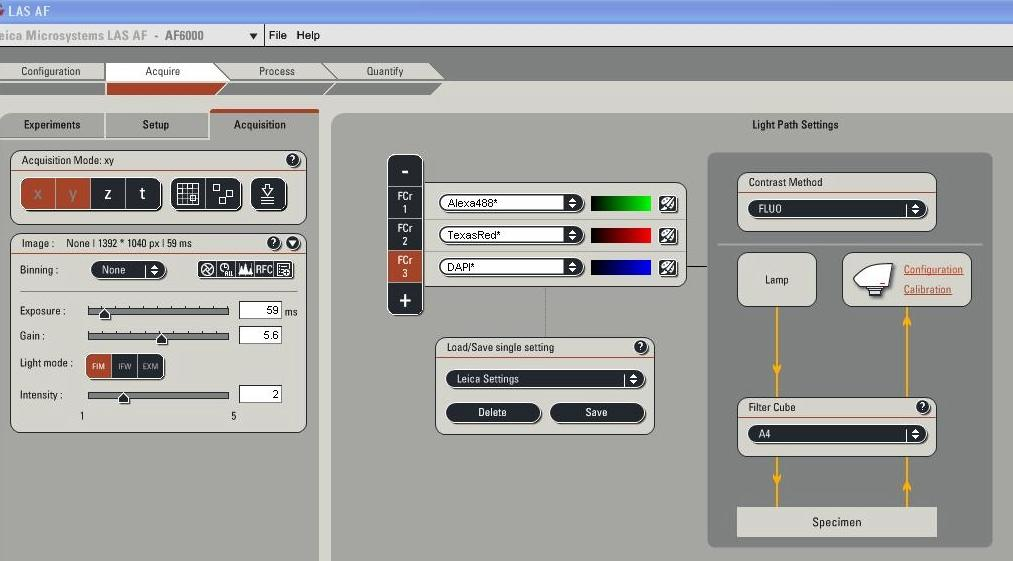
Task: Open the Filter Cube A4 dropdown
Action: (x=837, y=434)
